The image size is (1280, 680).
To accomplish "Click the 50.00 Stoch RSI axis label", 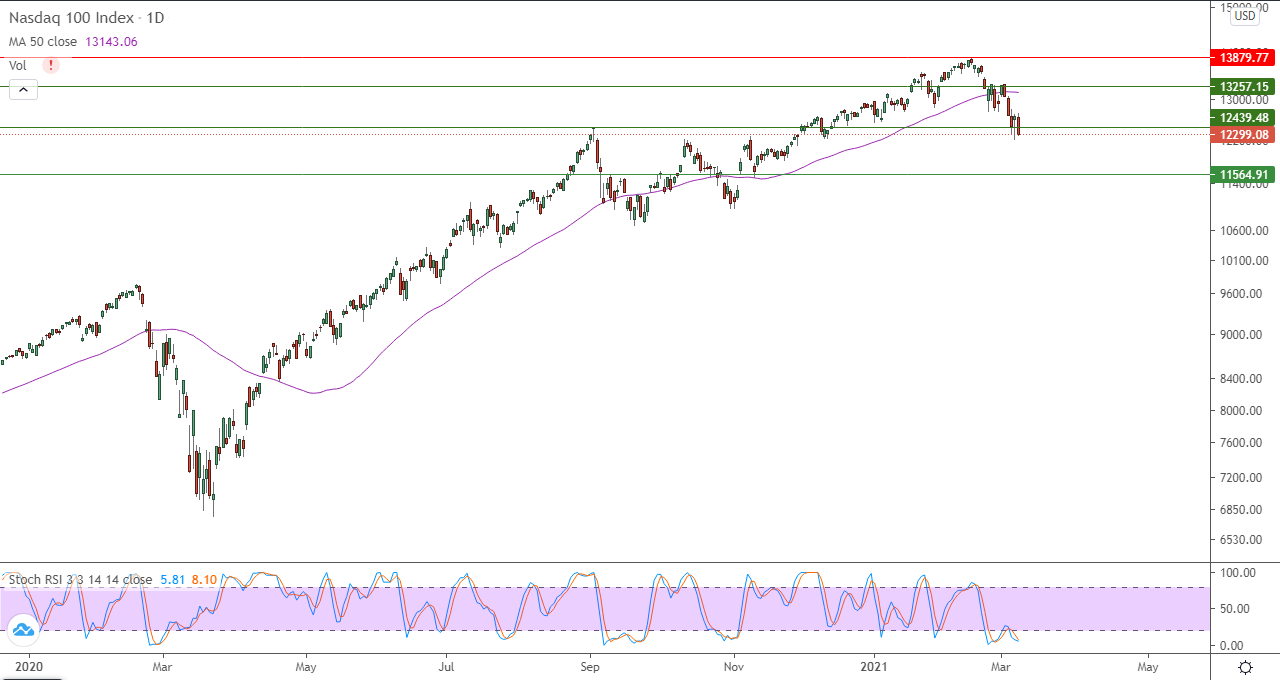I will [1233, 609].
